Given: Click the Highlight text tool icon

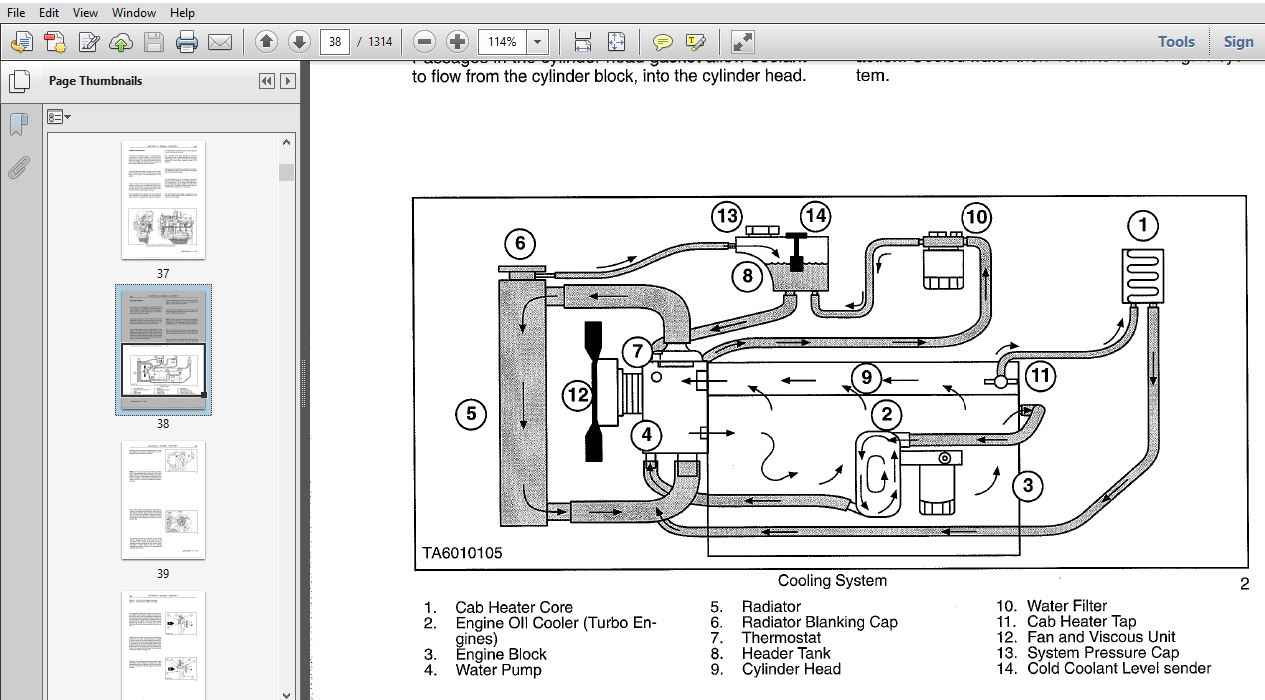Looking at the screenshot, I should 696,42.
